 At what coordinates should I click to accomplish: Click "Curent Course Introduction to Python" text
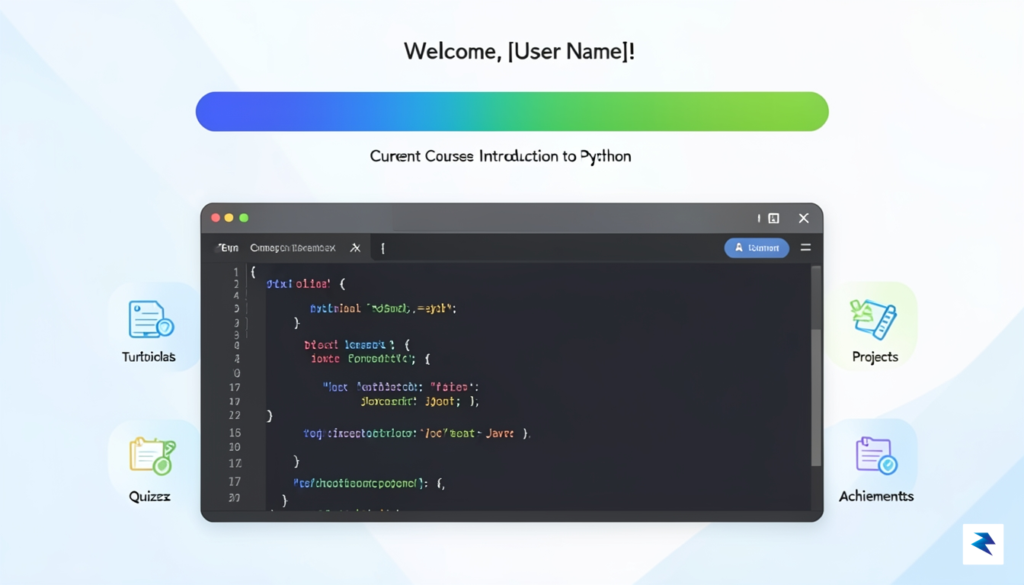click(500, 157)
